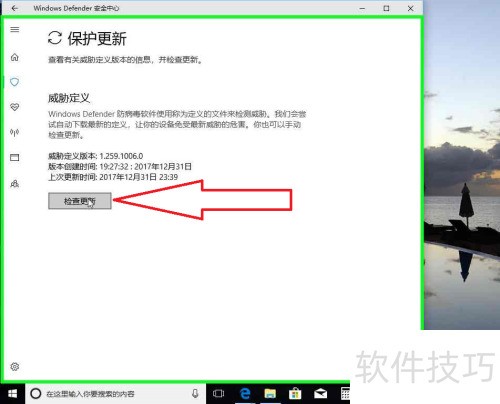Open Task View on taskbar
Screen dimensions: 500x404
(219, 394)
